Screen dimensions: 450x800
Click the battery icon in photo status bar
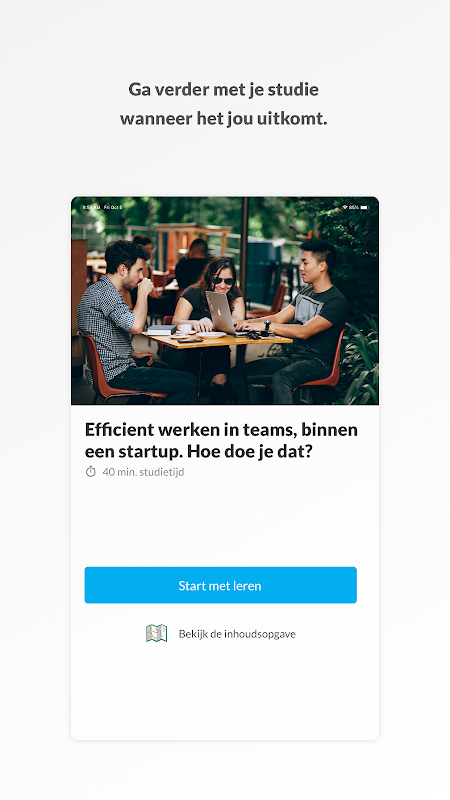click(365, 207)
